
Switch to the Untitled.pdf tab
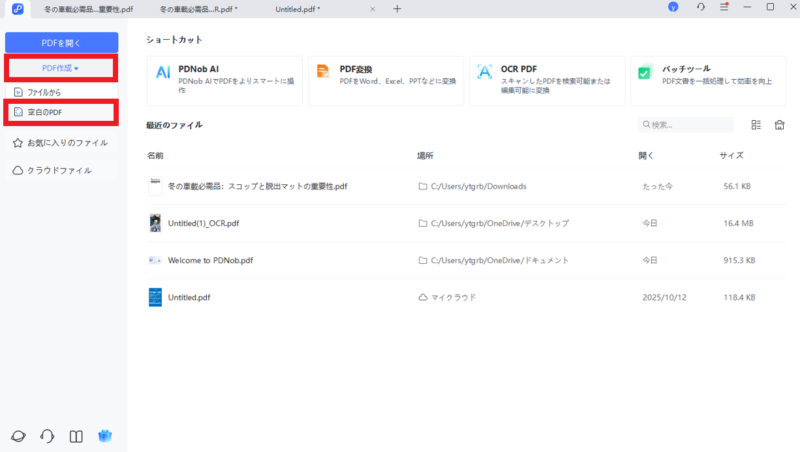[x=298, y=8]
